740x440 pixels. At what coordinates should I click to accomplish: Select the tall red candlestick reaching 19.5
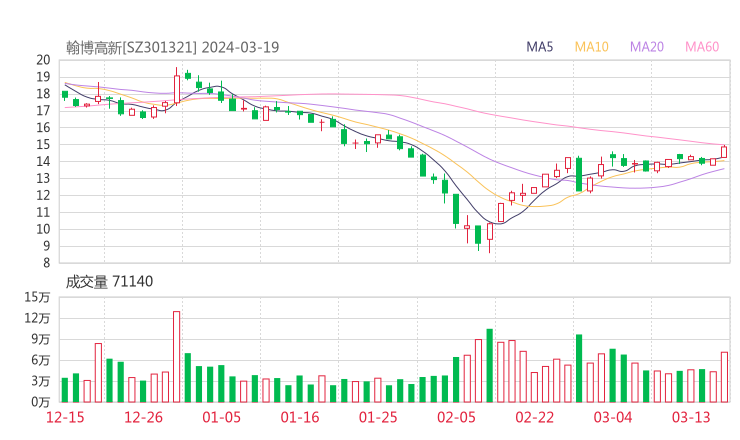pos(177,88)
